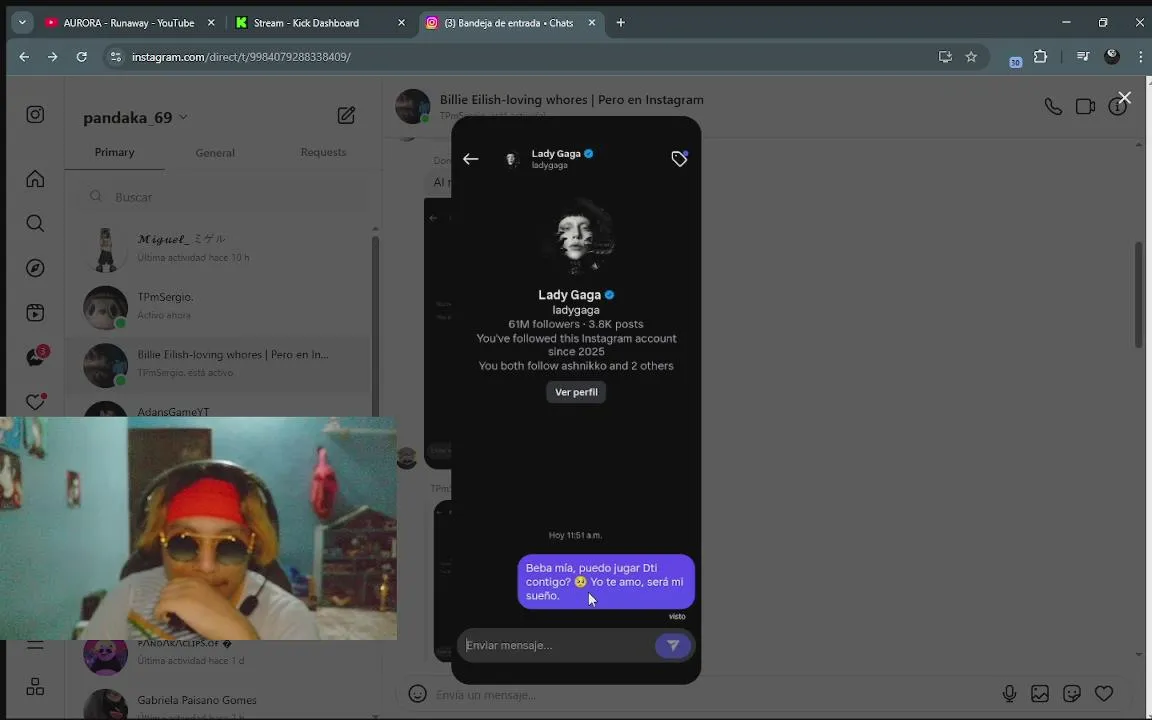
Task: Close the Kick Dashboard tab
Action: tap(401, 23)
